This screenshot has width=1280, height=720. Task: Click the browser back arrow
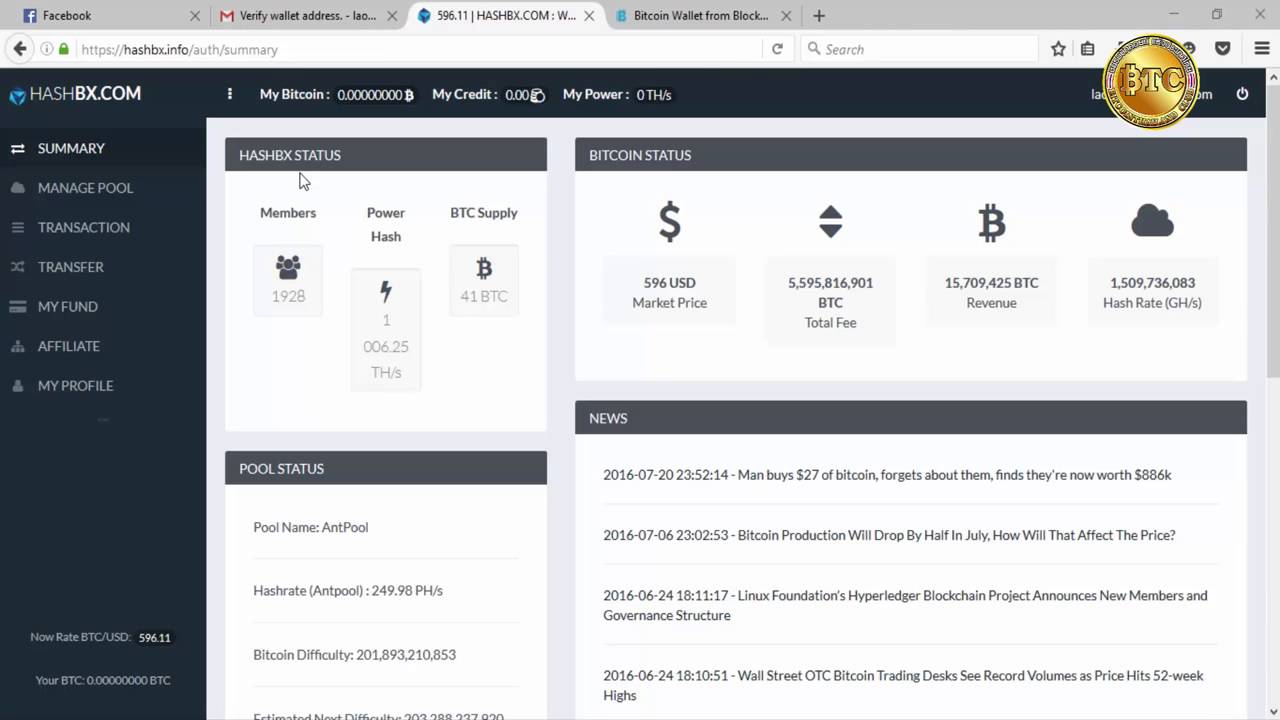click(20, 49)
